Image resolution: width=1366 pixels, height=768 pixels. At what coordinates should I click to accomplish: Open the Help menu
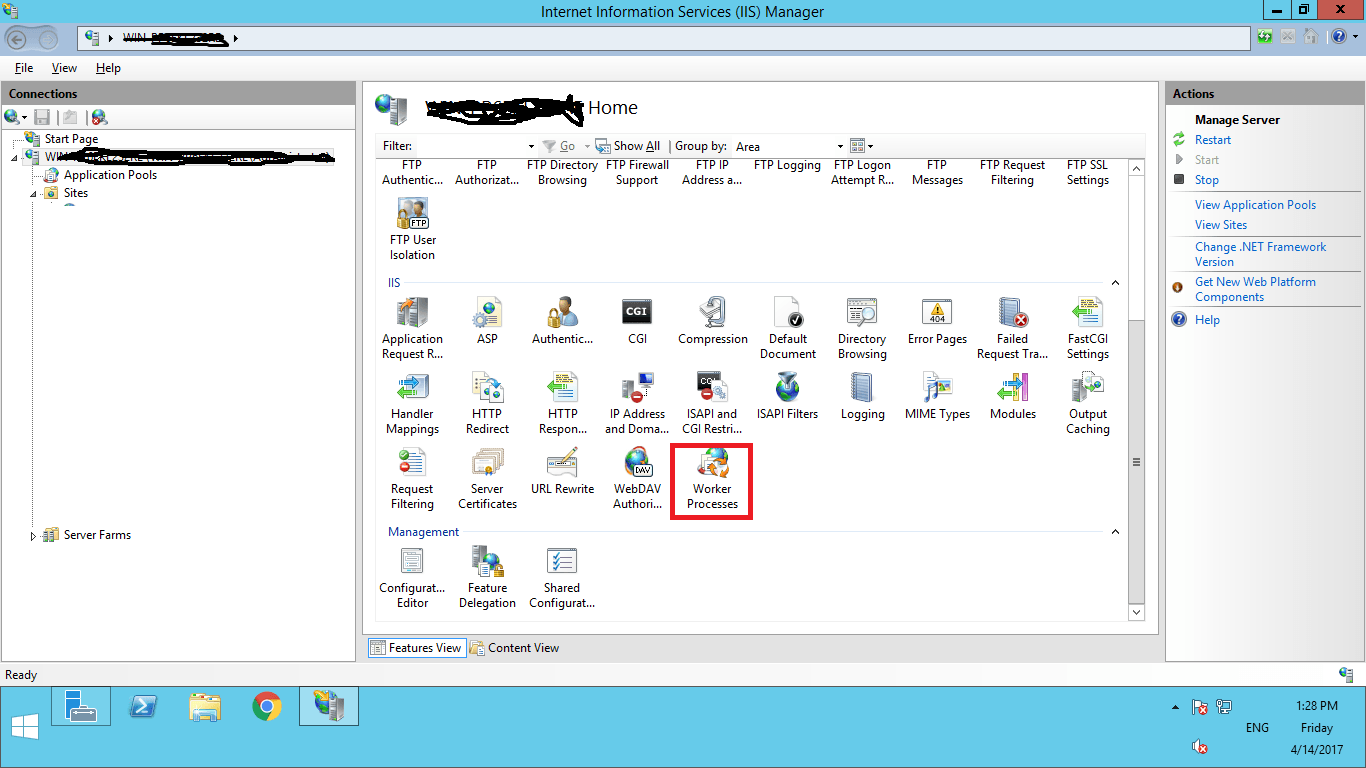click(x=108, y=68)
